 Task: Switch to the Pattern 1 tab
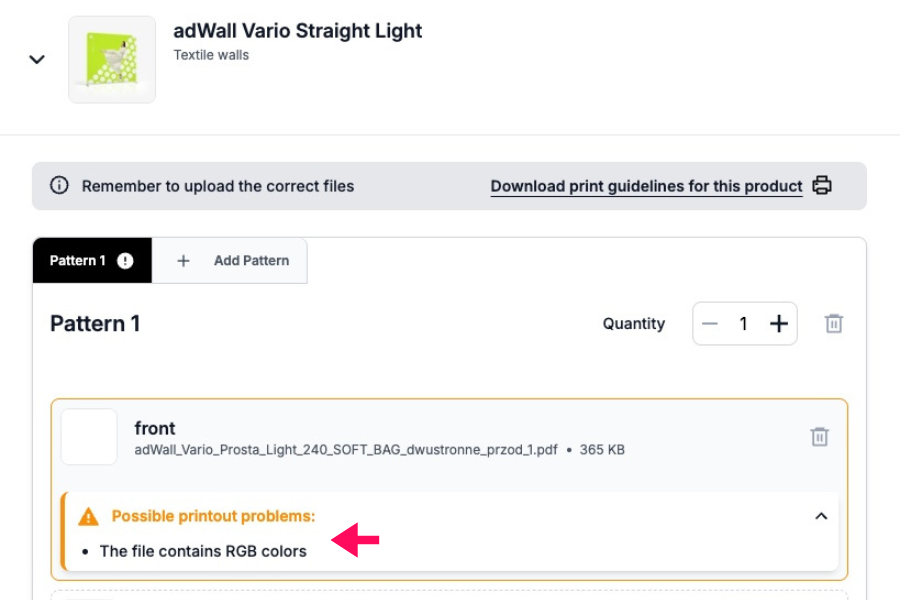[78, 260]
